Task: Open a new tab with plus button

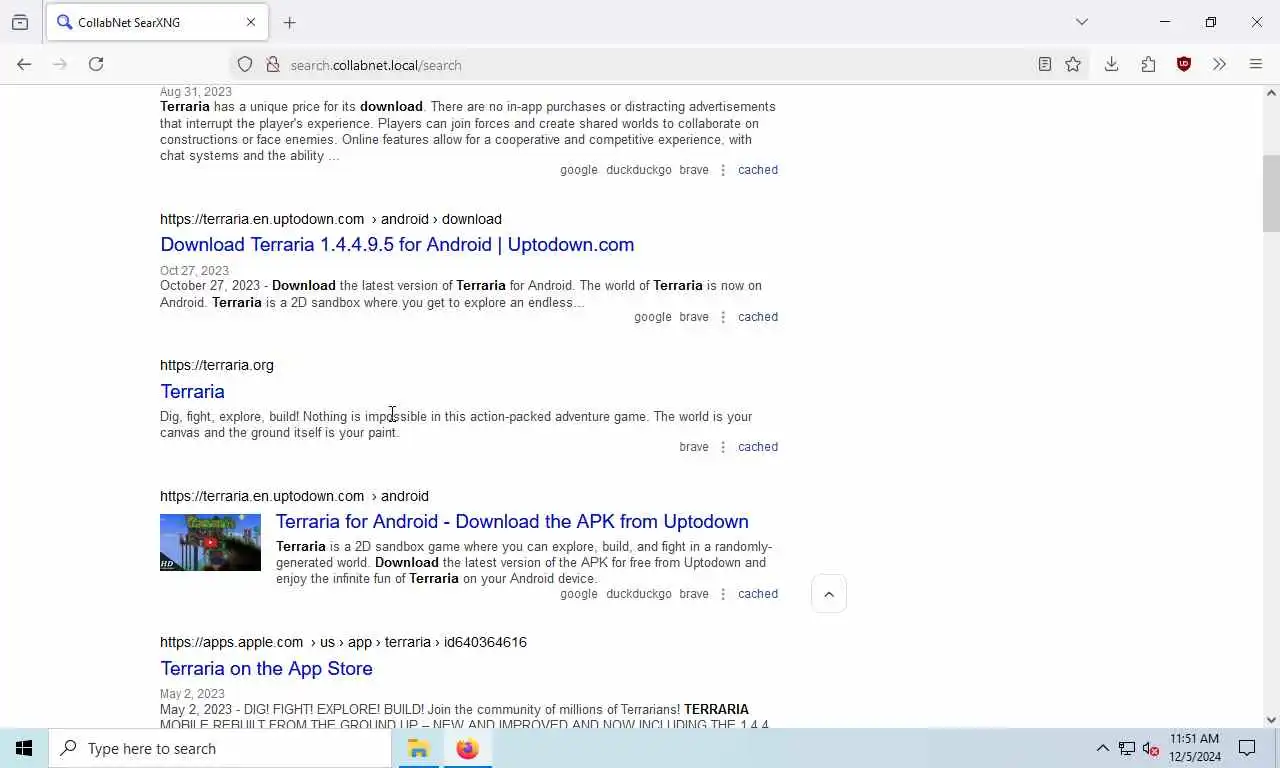Action: coord(289,22)
